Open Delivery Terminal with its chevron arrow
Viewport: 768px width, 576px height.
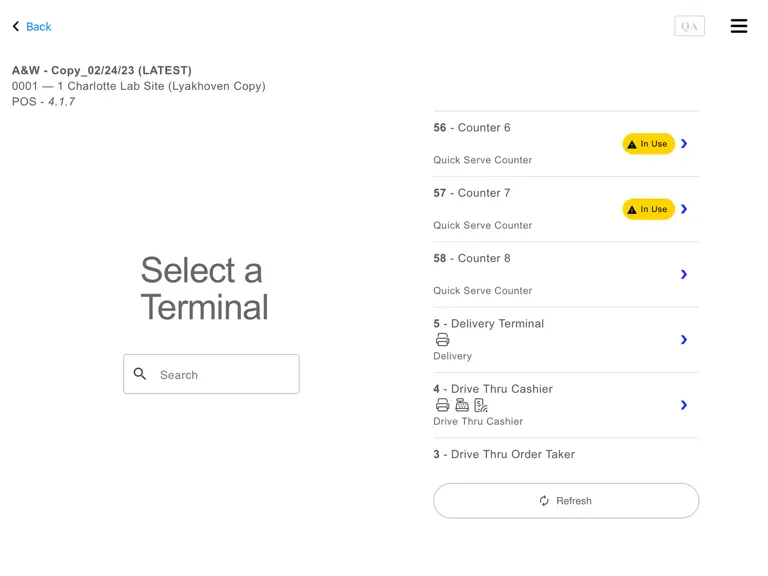684,339
